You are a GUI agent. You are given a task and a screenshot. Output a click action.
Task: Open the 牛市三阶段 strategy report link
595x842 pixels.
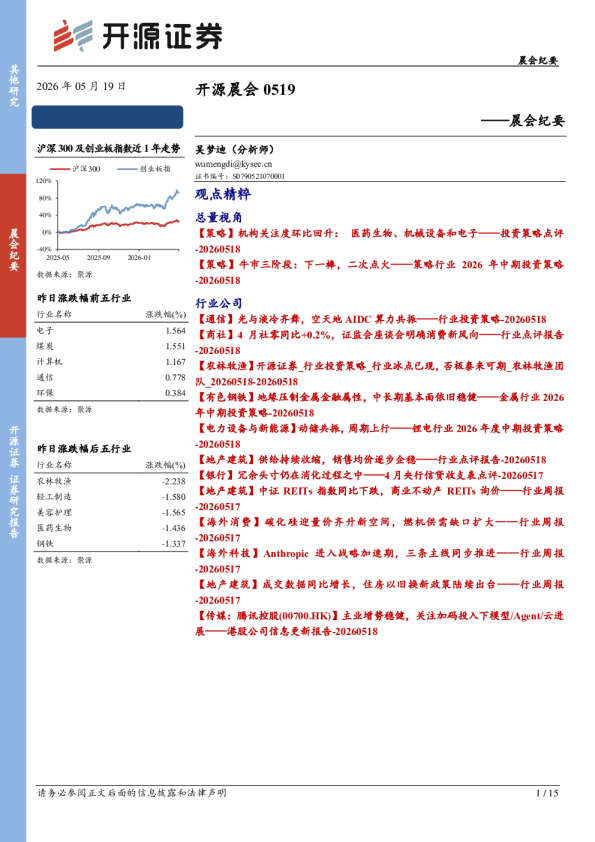(380, 272)
